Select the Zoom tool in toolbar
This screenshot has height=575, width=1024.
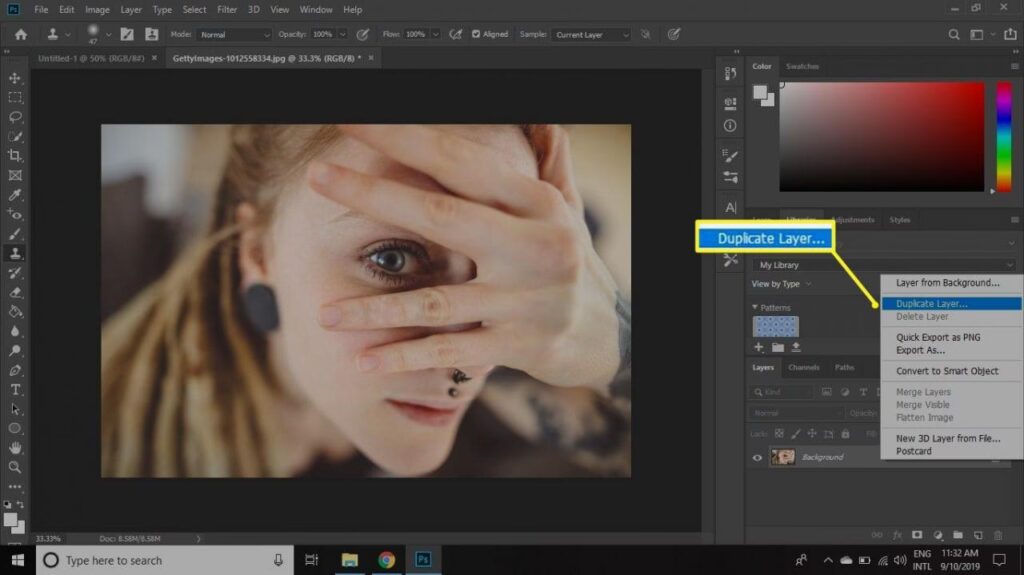tap(15, 467)
